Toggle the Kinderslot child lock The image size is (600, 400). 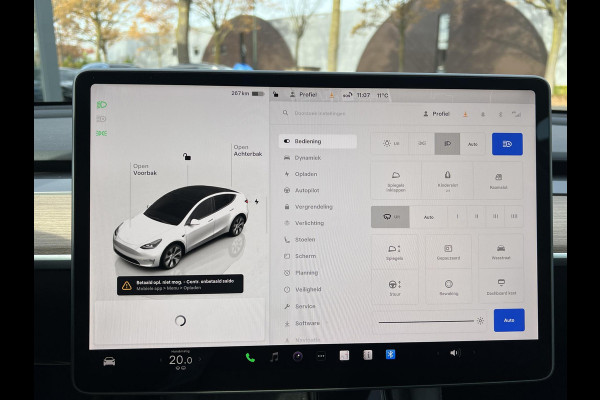447,180
